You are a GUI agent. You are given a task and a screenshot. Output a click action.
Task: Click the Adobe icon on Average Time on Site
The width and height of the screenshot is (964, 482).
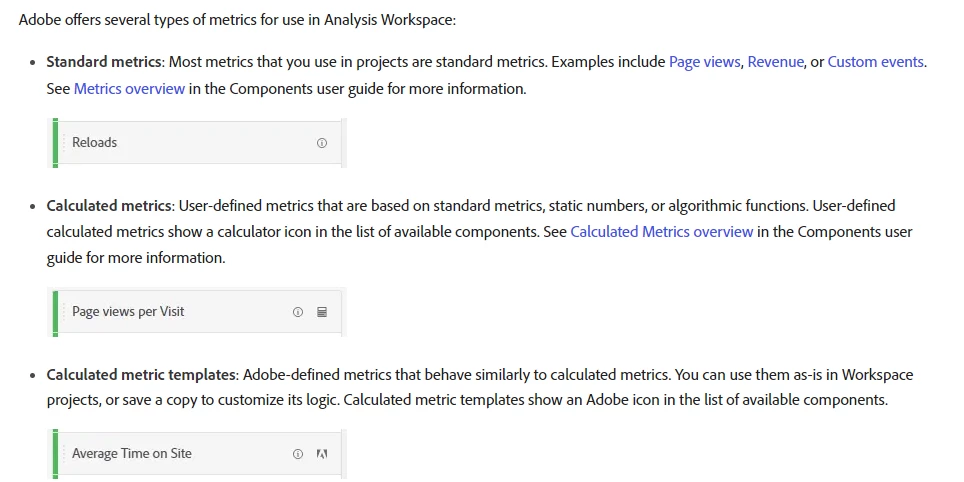coord(322,454)
